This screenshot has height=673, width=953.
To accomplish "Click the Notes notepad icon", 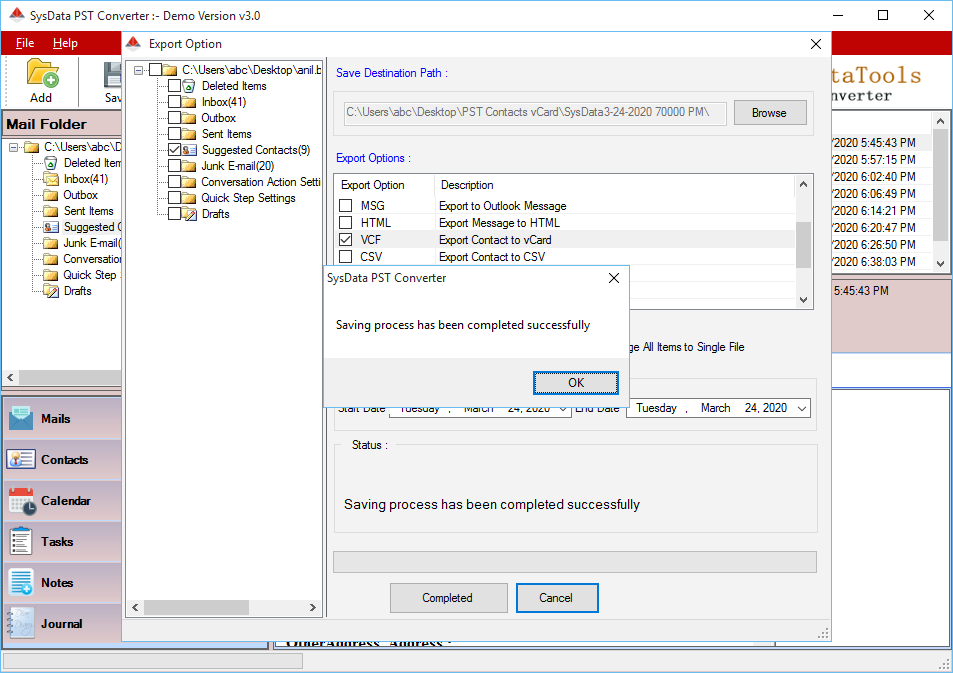I will [x=21, y=582].
